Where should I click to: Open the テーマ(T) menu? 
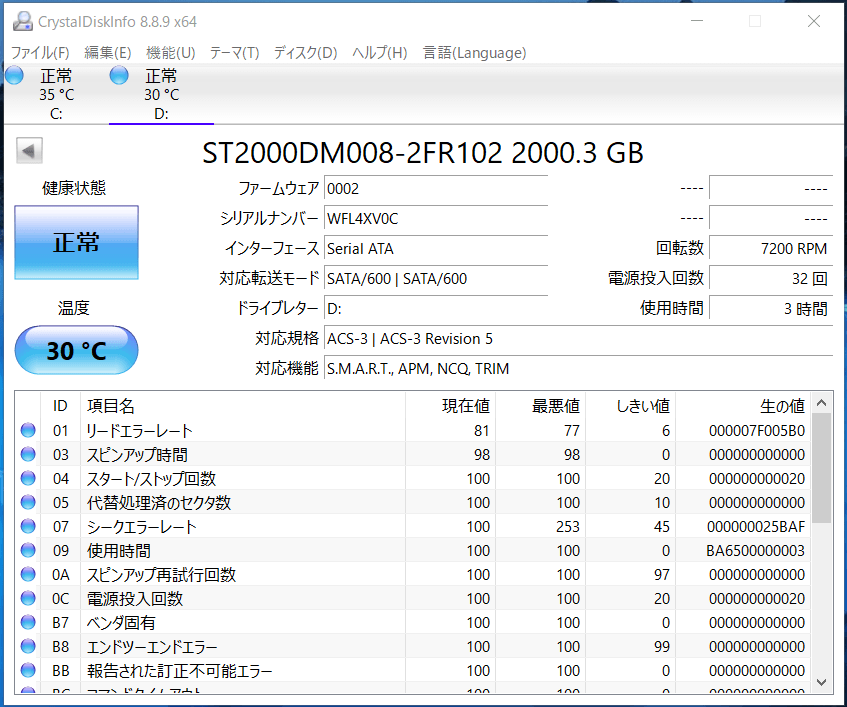tap(234, 52)
